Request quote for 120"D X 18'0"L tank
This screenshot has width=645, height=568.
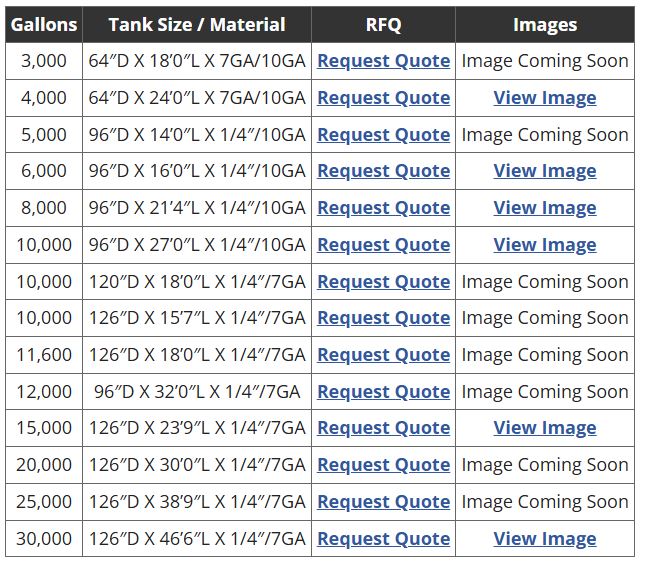383,282
